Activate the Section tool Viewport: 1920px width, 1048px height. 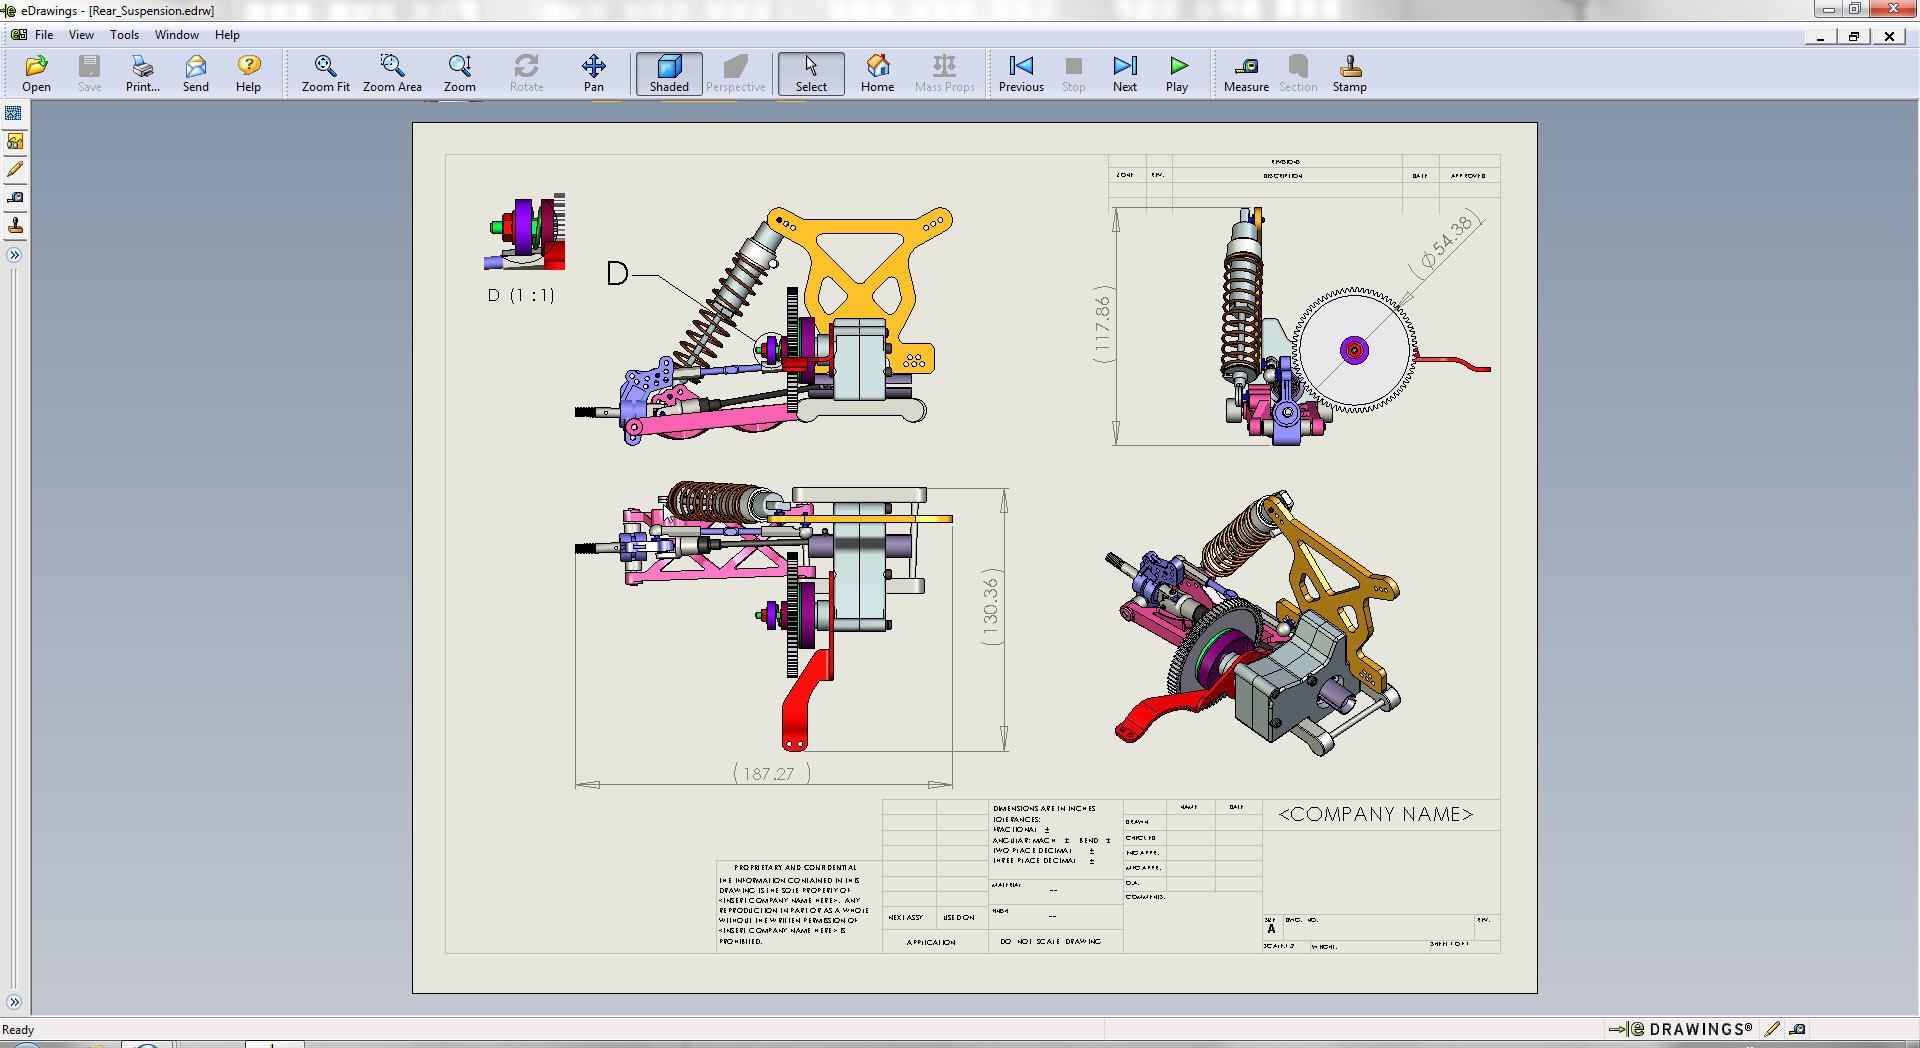click(x=1297, y=72)
